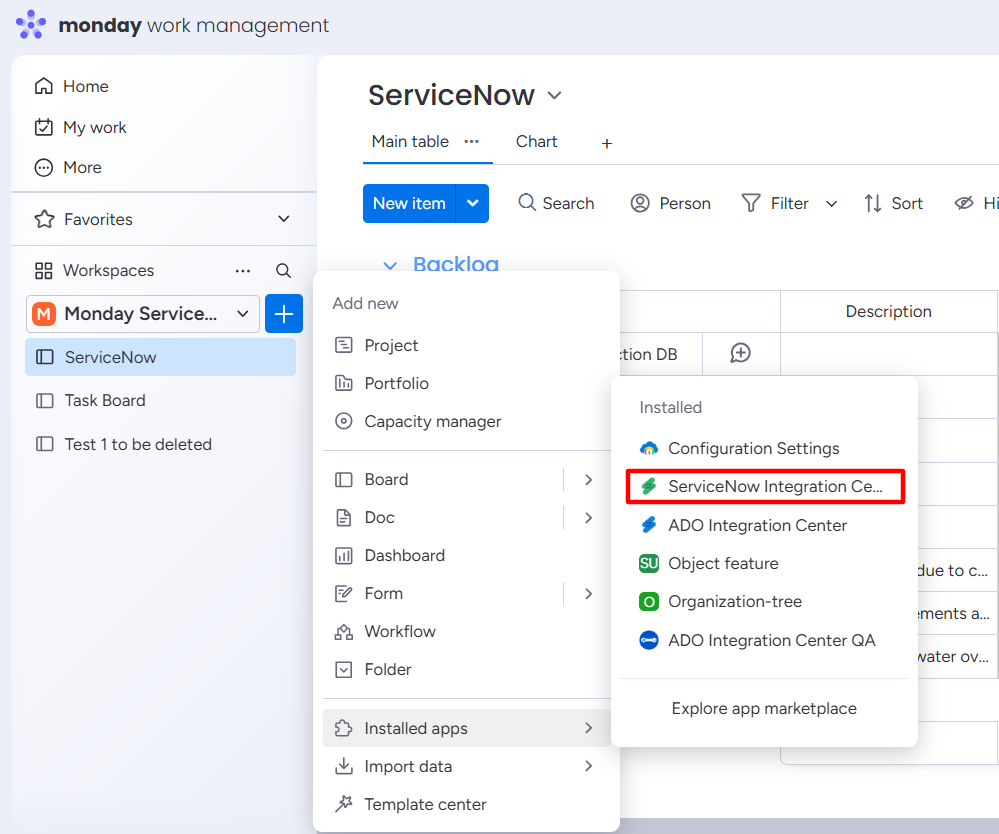The image size is (999, 834).
Task: Switch to the Chart tab
Action: click(x=536, y=141)
